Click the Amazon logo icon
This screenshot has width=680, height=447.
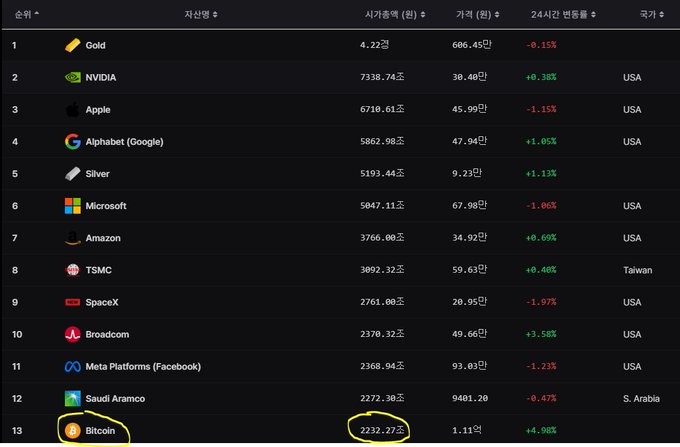(x=72, y=238)
